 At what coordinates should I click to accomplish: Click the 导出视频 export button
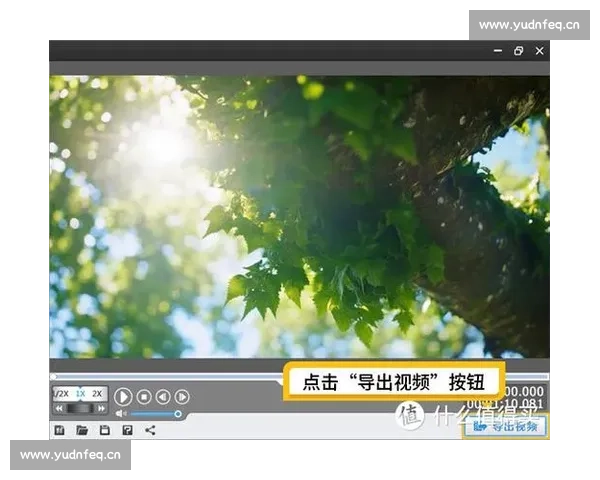point(506,426)
